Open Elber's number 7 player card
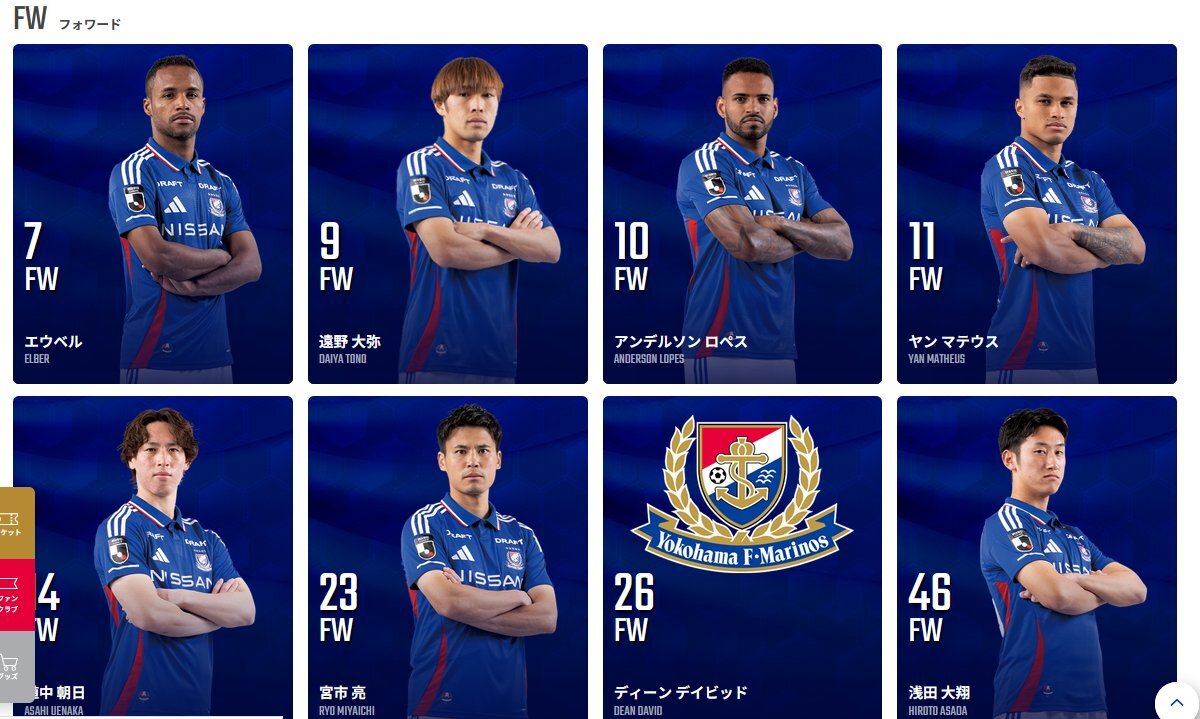The image size is (1200, 719). [153, 214]
